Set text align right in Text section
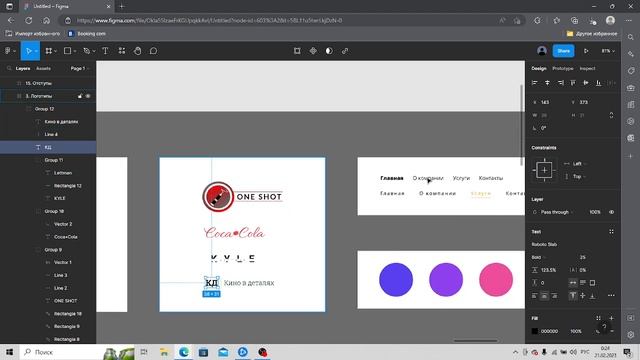This screenshot has width=640, height=360. [x=554, y=296]
